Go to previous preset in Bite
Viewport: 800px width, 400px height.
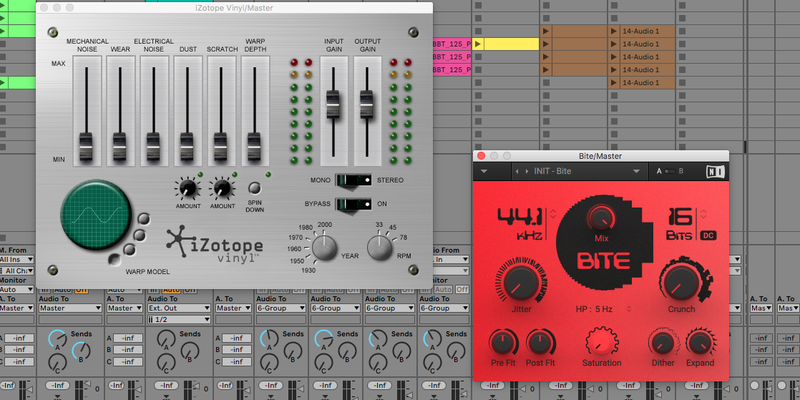point(517,171)
